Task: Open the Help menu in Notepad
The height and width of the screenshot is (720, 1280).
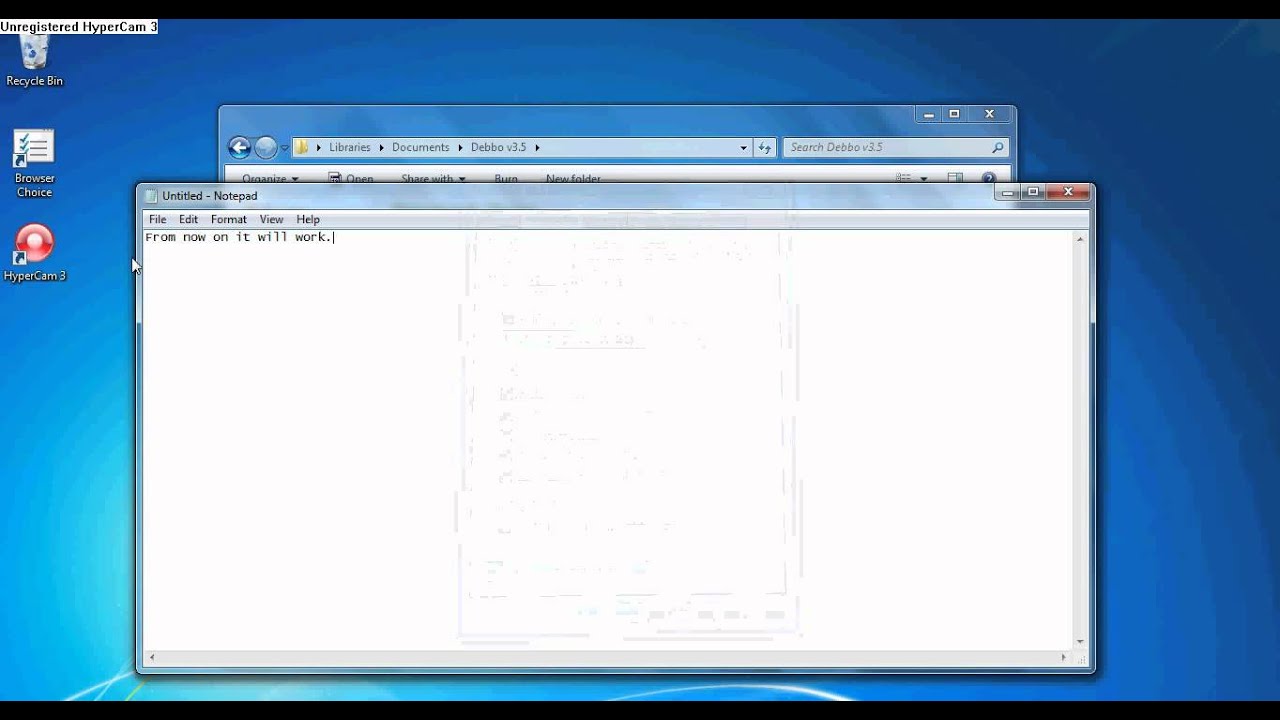Action: point(308,219)
